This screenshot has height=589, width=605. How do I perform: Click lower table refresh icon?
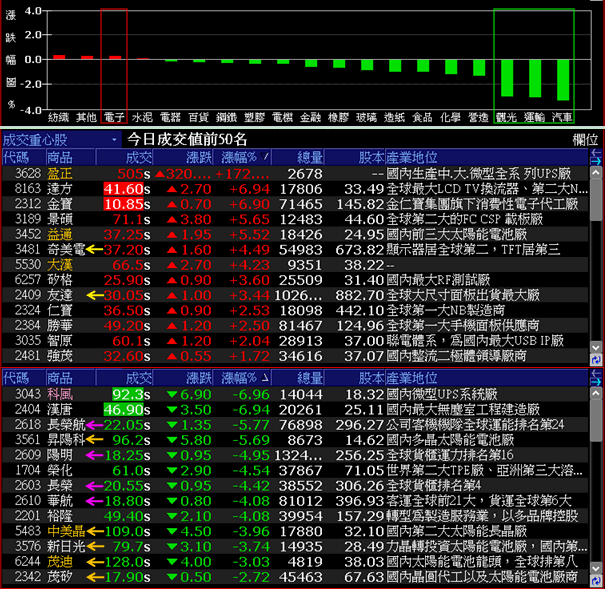click(x=596, y=581)
